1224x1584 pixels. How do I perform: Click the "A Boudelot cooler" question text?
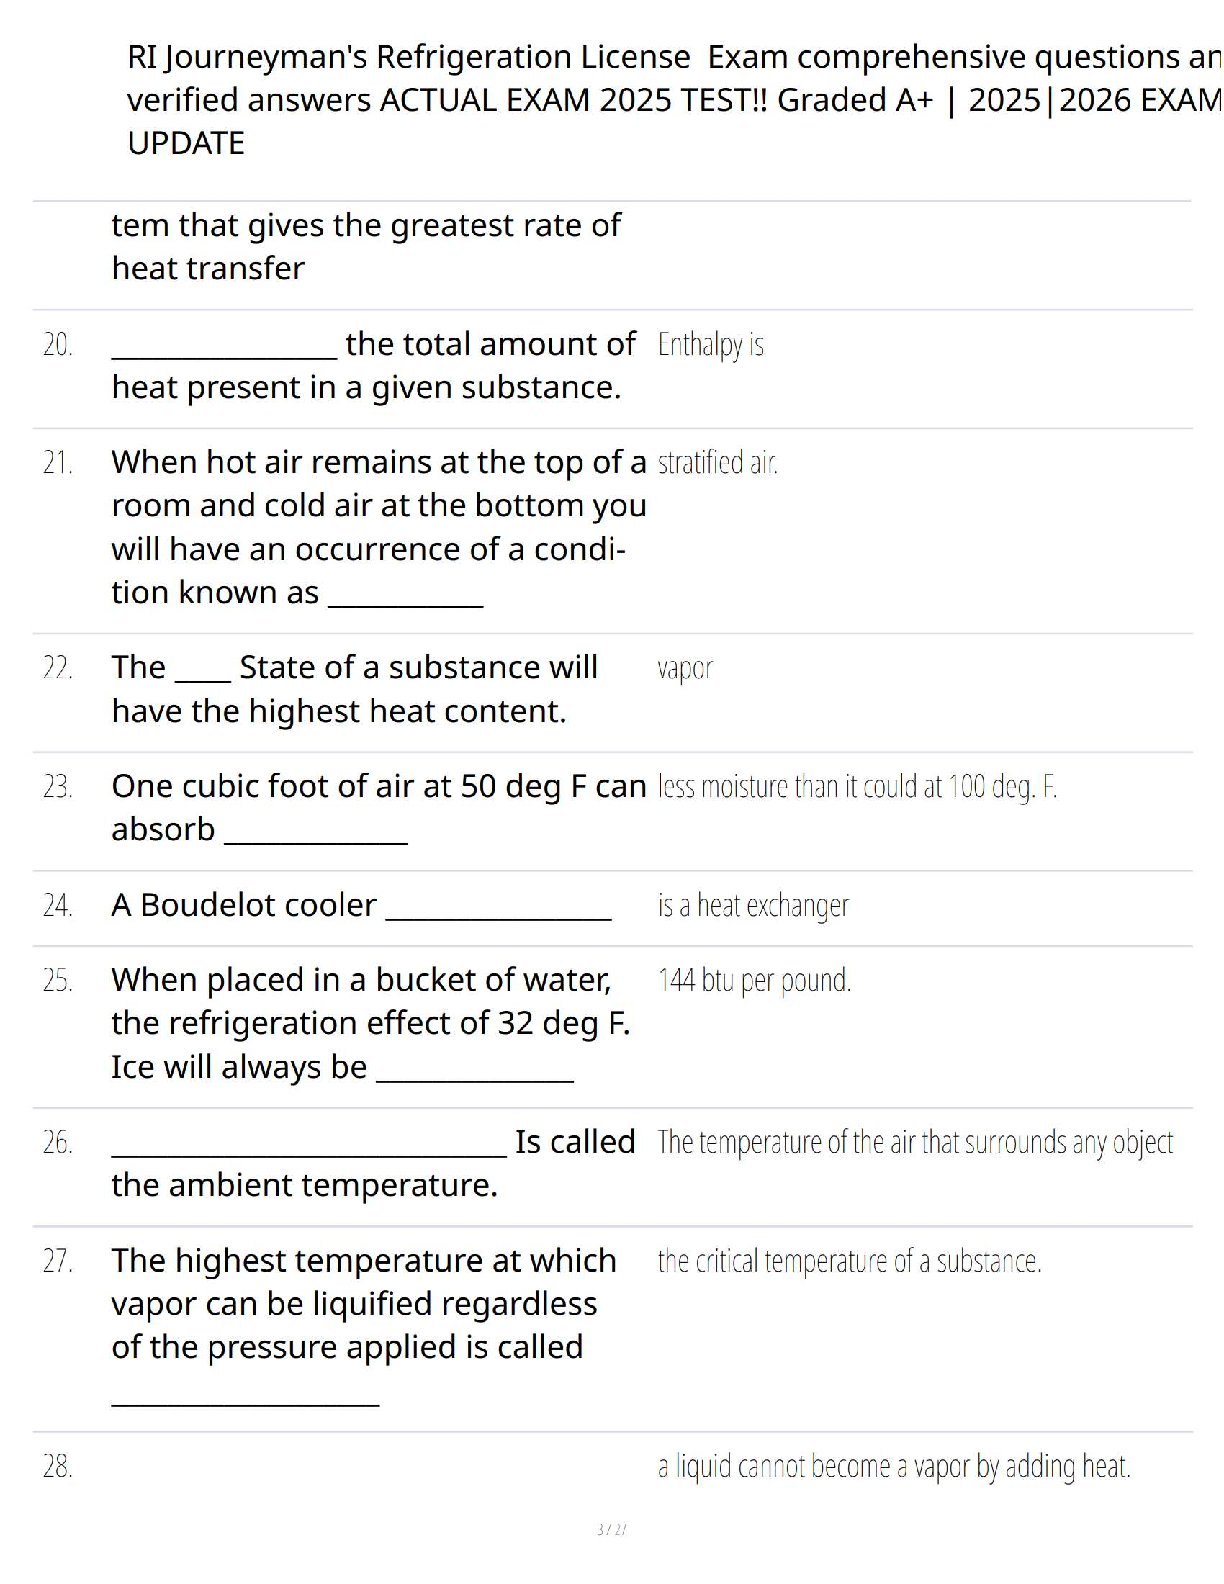(x=244, y=906)
